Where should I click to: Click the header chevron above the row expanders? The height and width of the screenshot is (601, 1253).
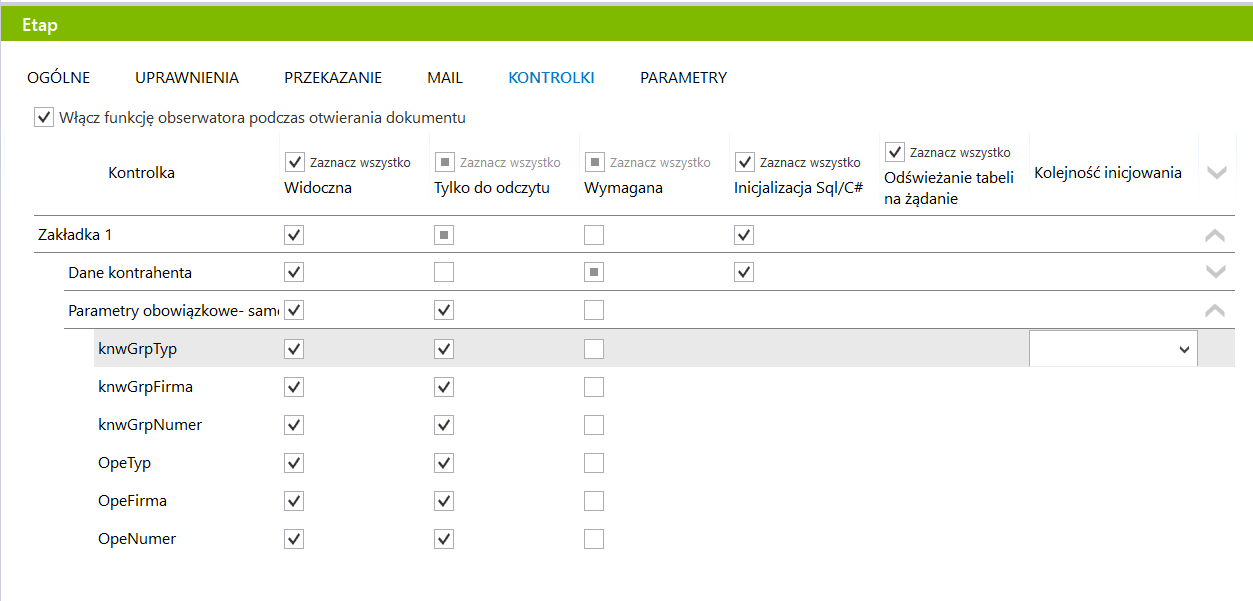[x=1216, y=173]
